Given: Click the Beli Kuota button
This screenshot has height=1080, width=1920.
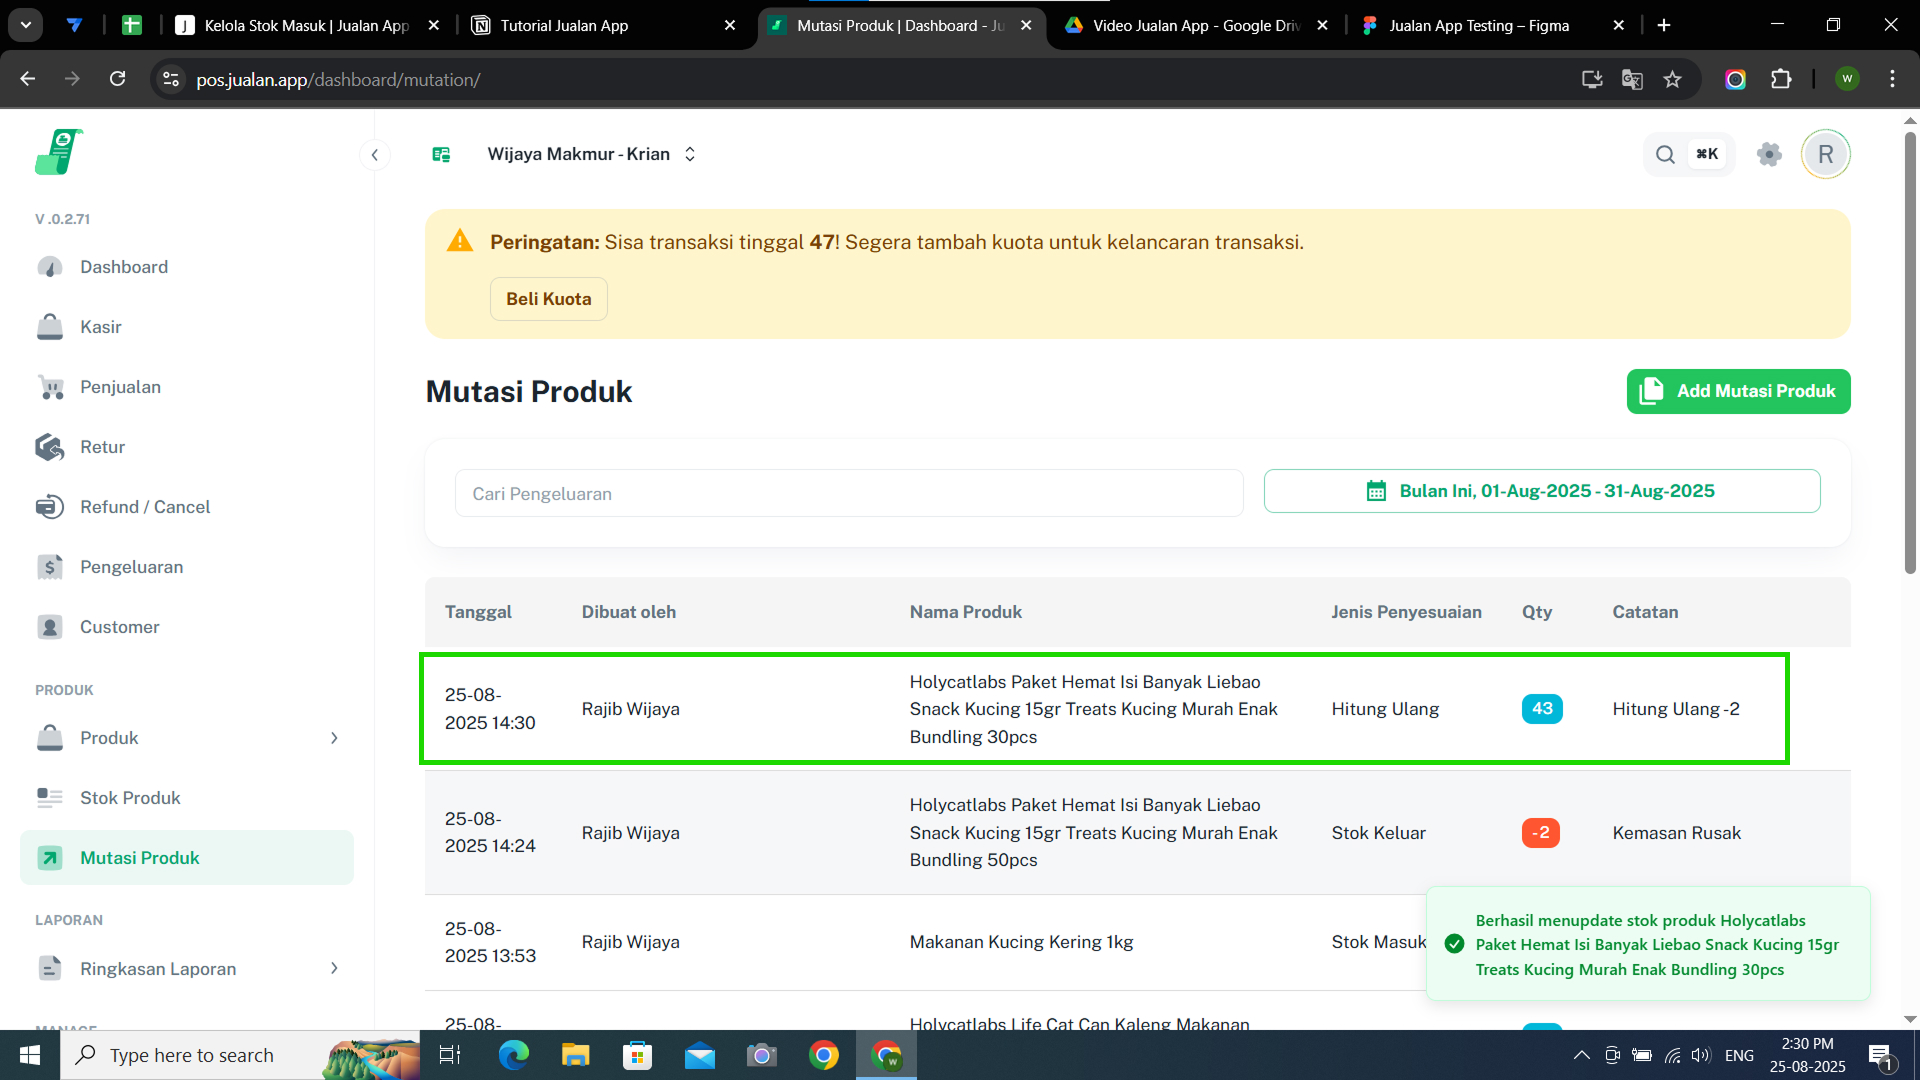Looking at the screenshot, I should (x=548, y=299).
